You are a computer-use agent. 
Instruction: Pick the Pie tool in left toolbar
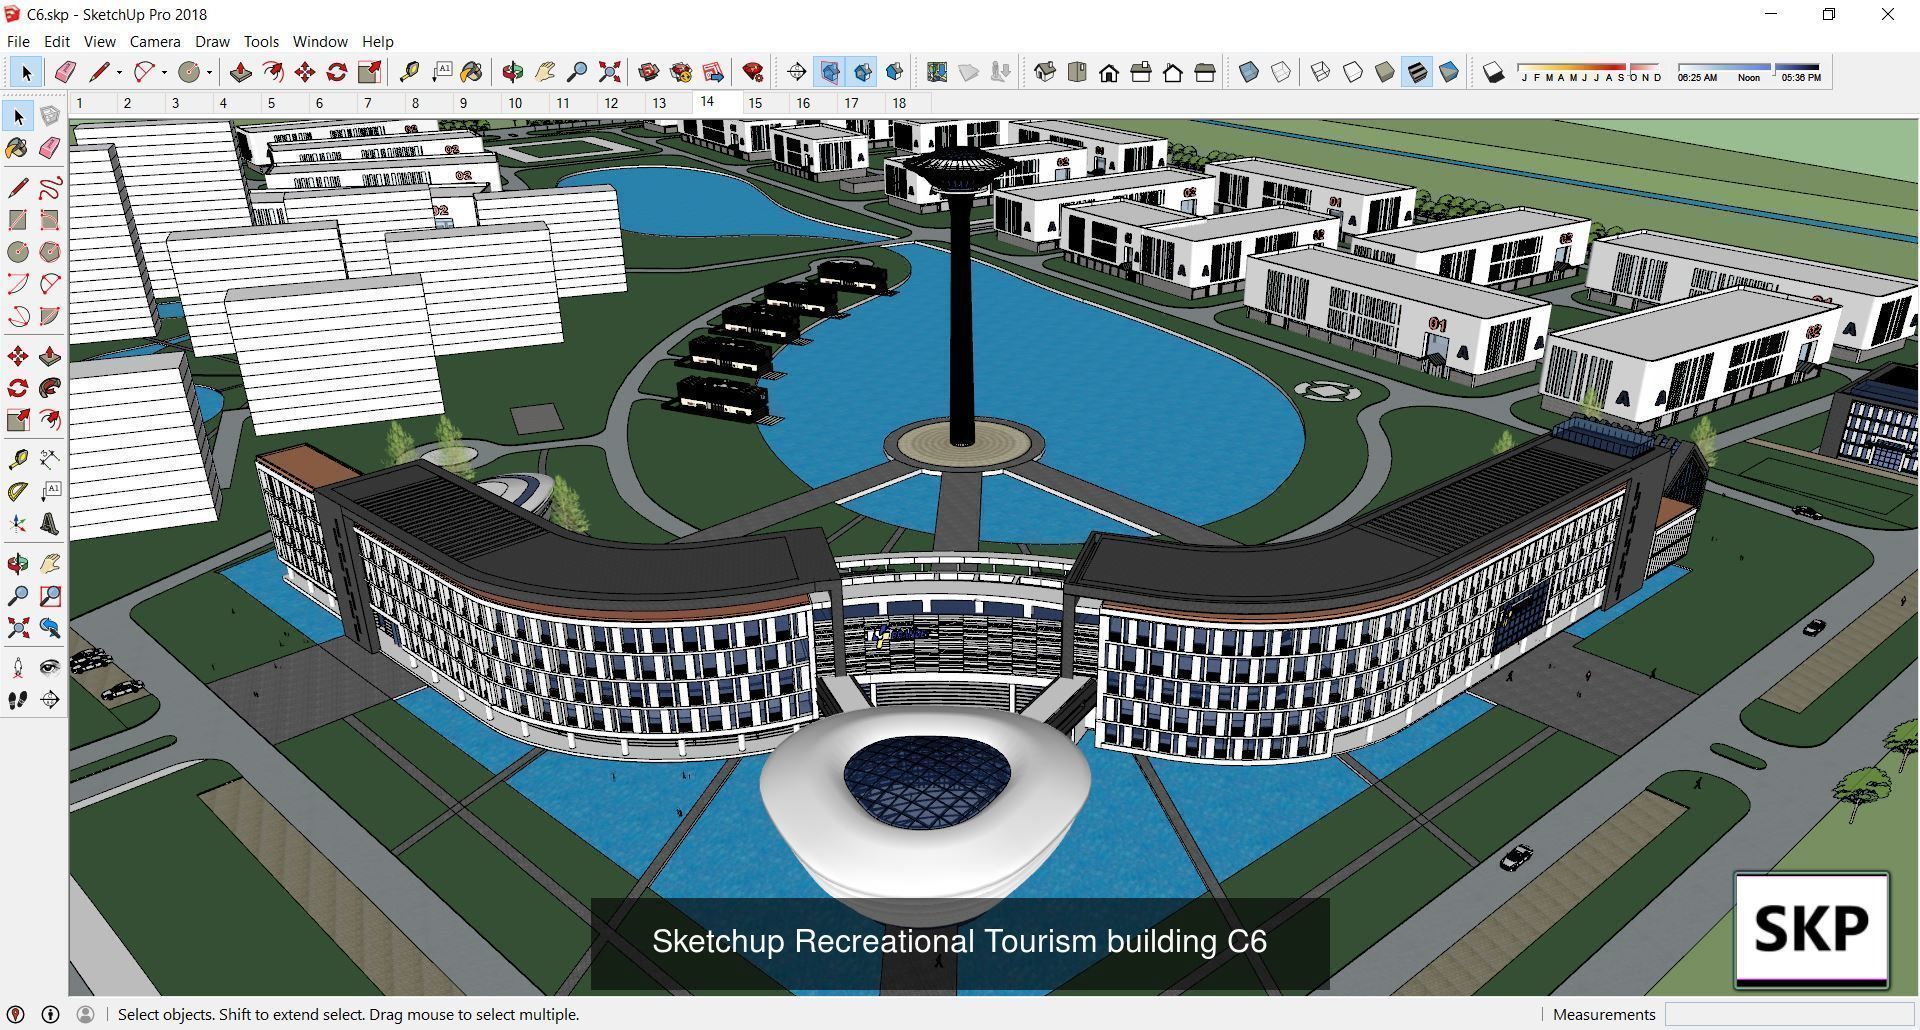[x=50, y=316]
